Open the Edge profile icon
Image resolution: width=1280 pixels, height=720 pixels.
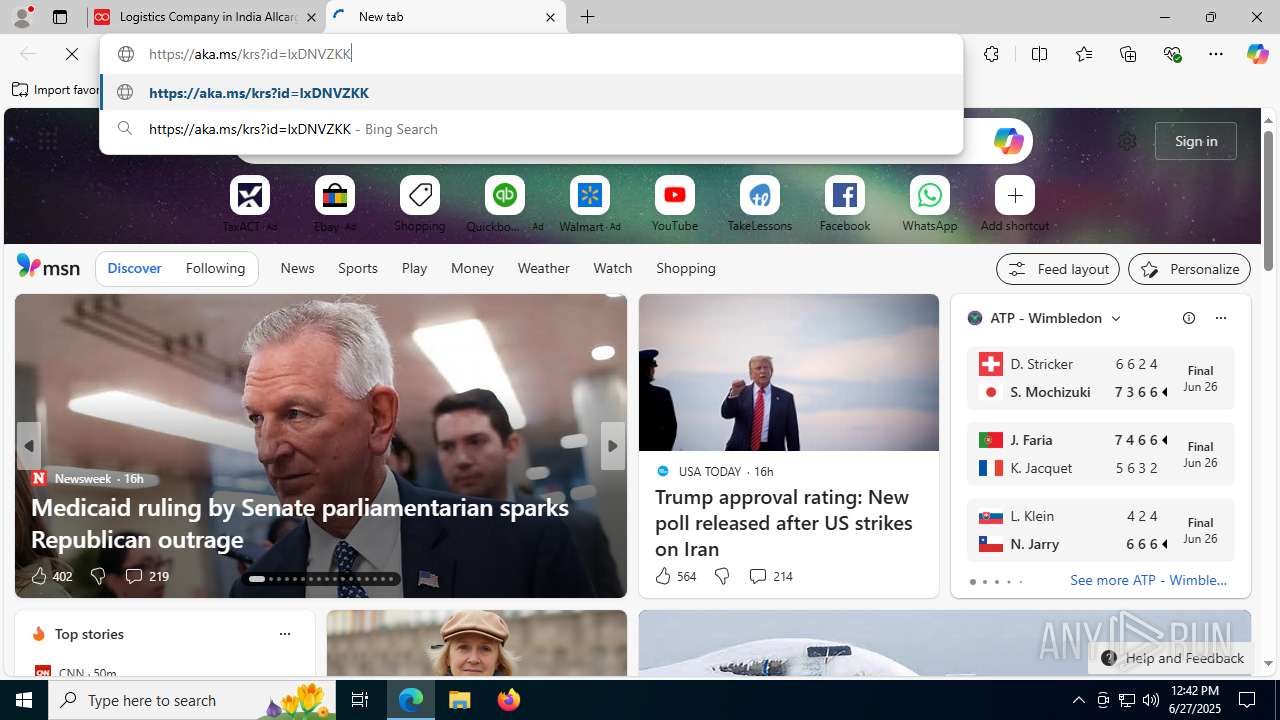[21, 17]
